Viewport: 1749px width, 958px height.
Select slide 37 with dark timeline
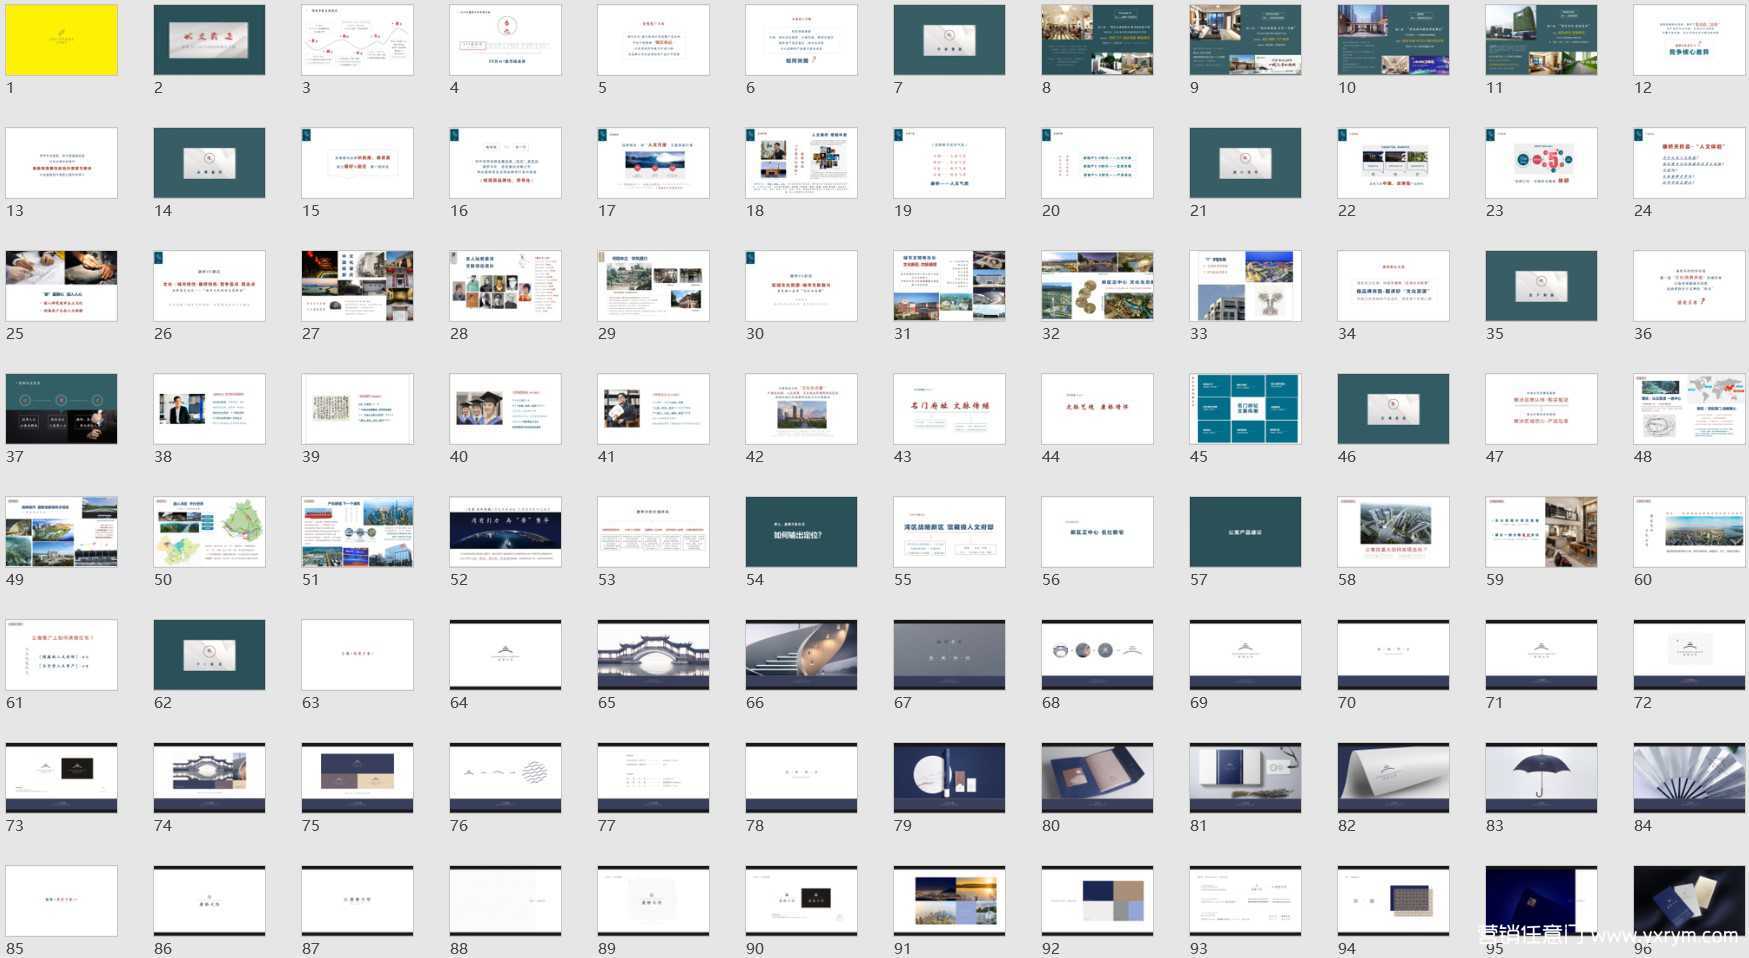coord(61,409)
